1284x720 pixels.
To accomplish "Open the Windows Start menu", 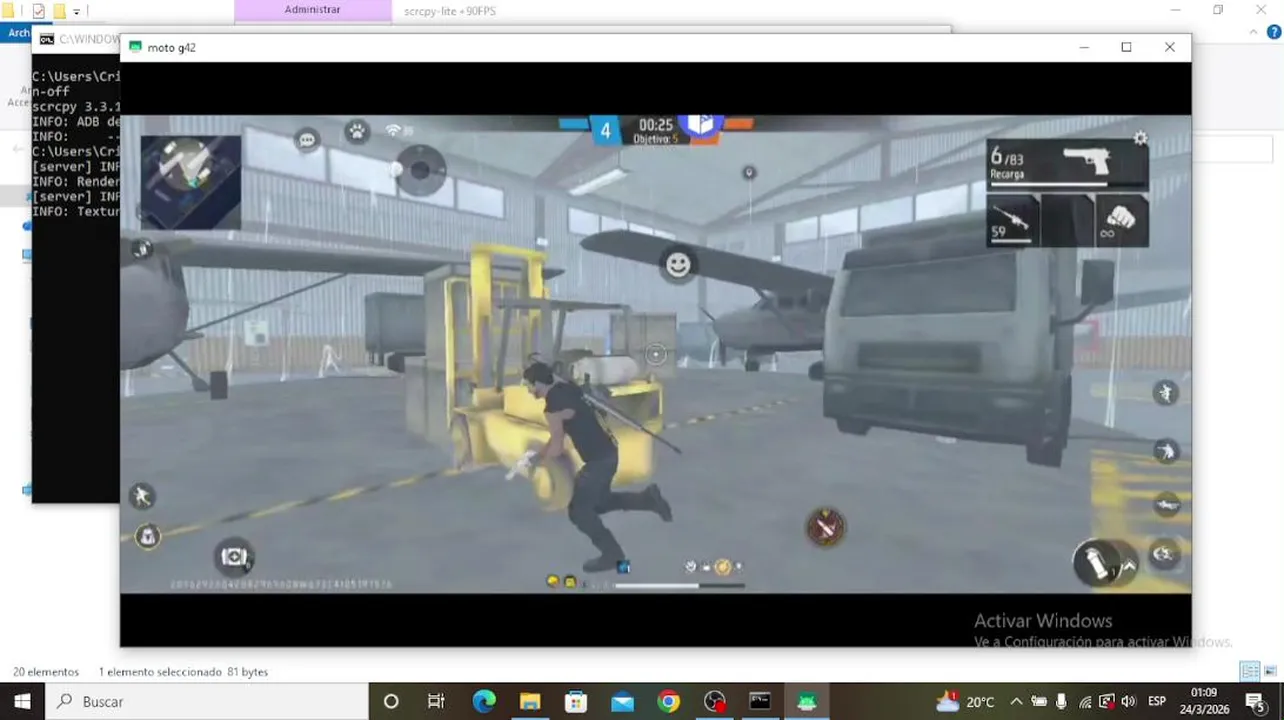I will point(22,702).
